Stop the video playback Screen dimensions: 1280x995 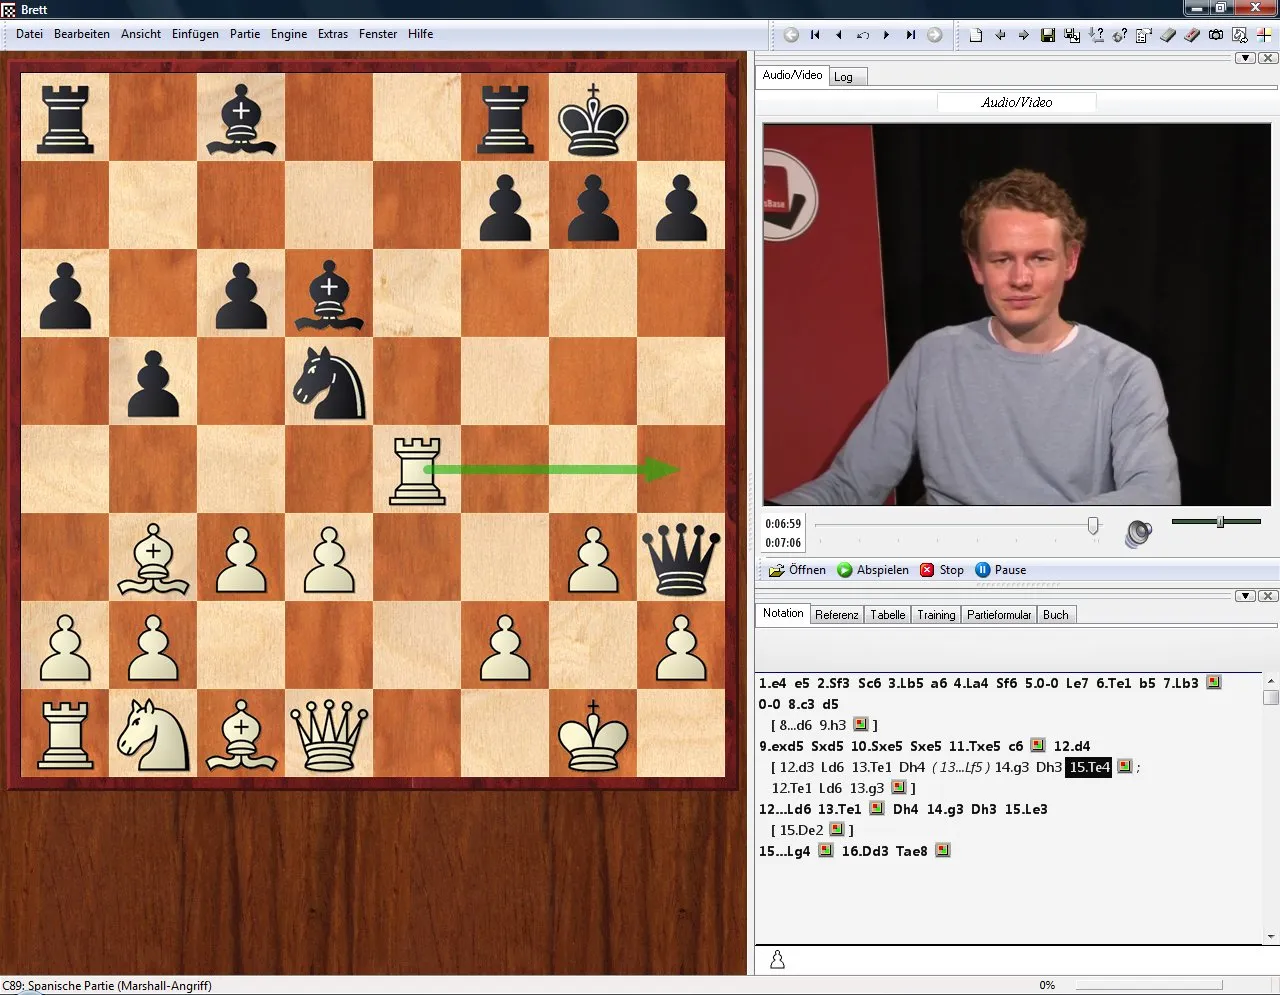point(942,570)
